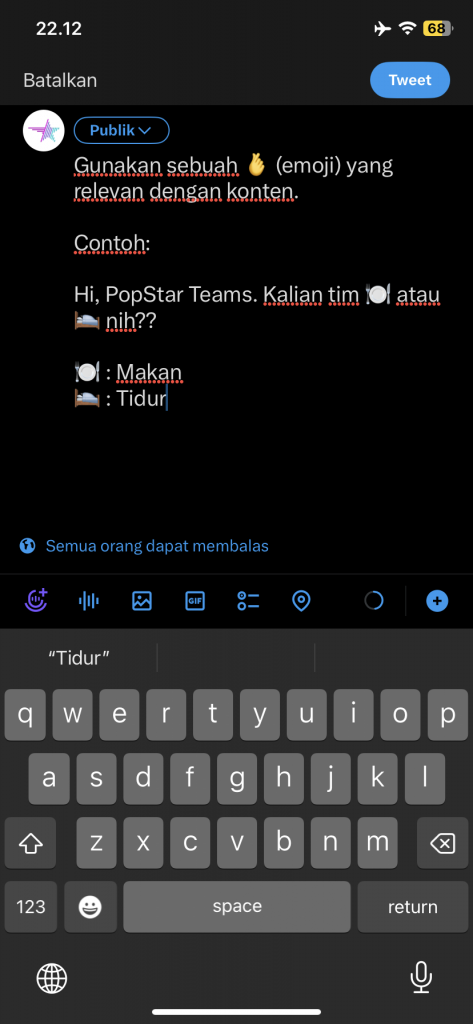Image resolution: width=473 pixels, height=1024 pixels.
Task: Select the "Tidur" keyboard suggestion
Action: [79, 658]
